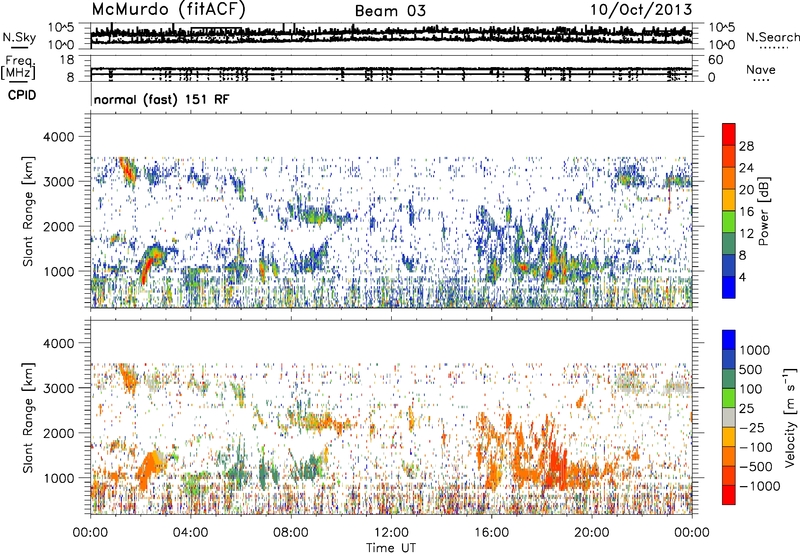
Task: Click the Time UT axis title
Action: tap(391, 548)
